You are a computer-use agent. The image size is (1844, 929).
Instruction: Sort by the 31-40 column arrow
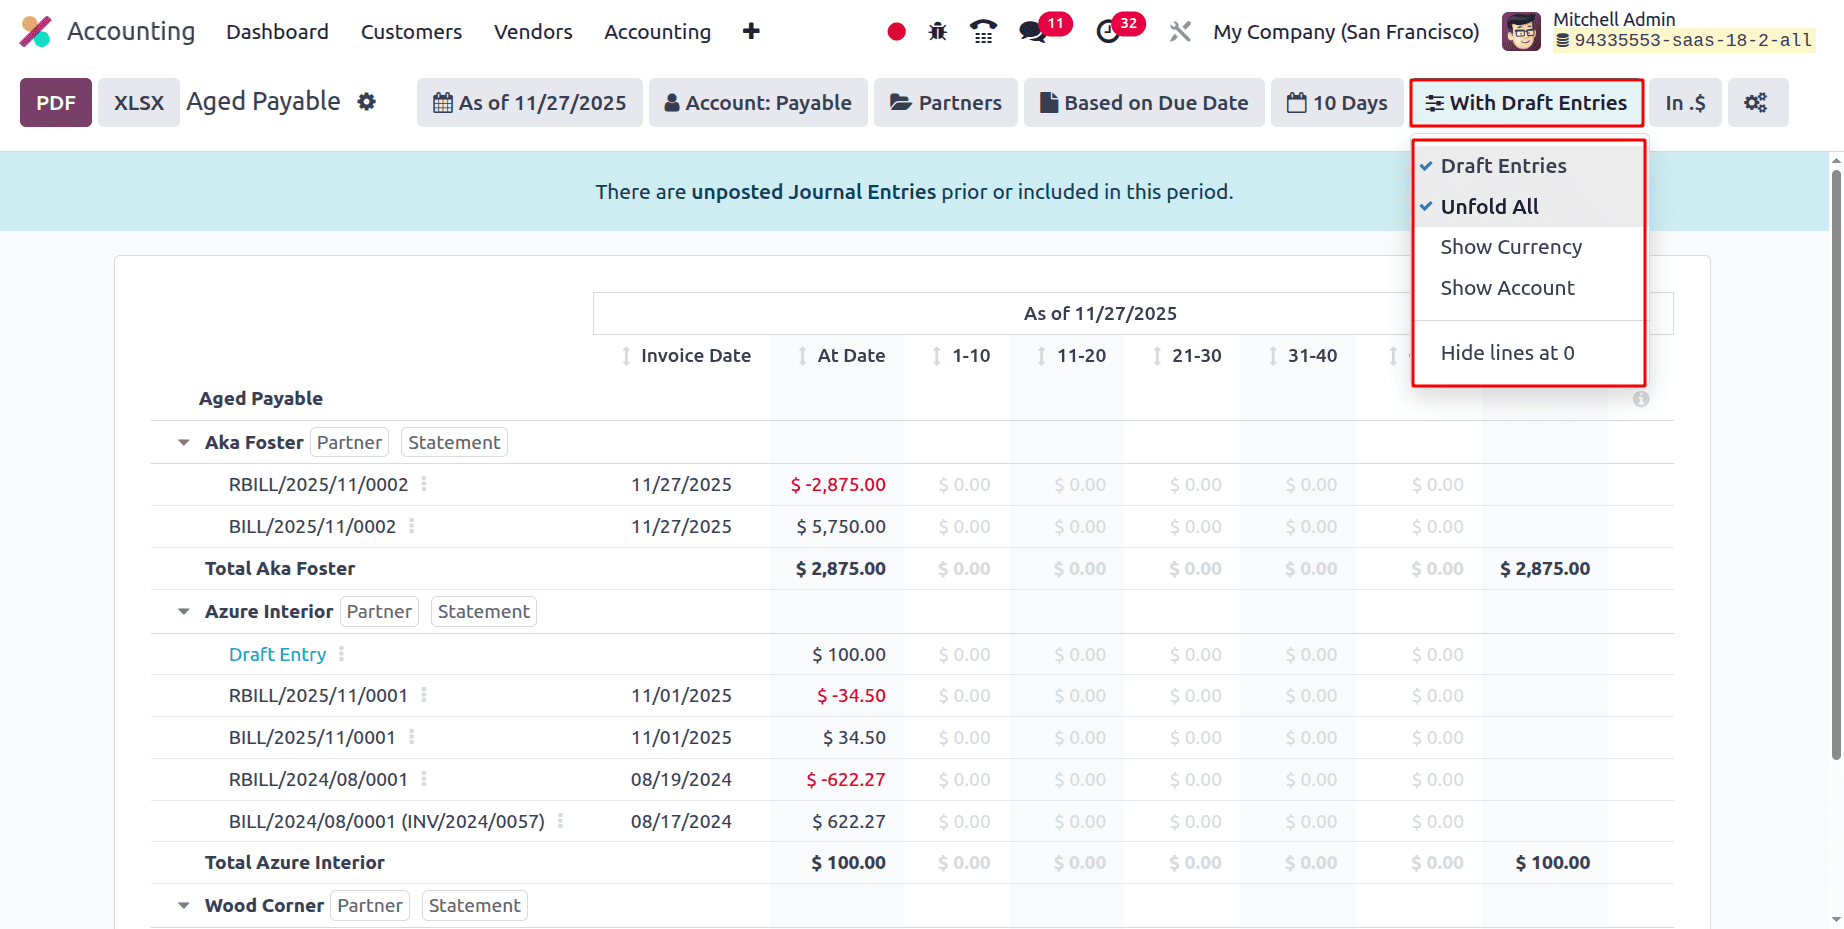click(1273, 356)
